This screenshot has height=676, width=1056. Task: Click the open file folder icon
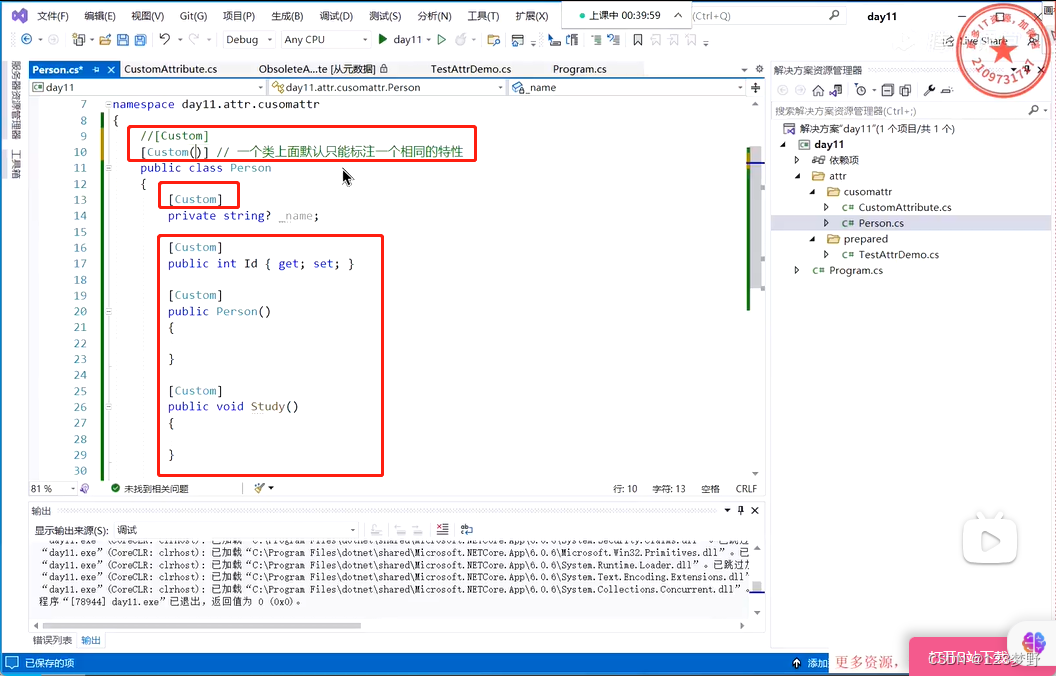pos(105,40)
